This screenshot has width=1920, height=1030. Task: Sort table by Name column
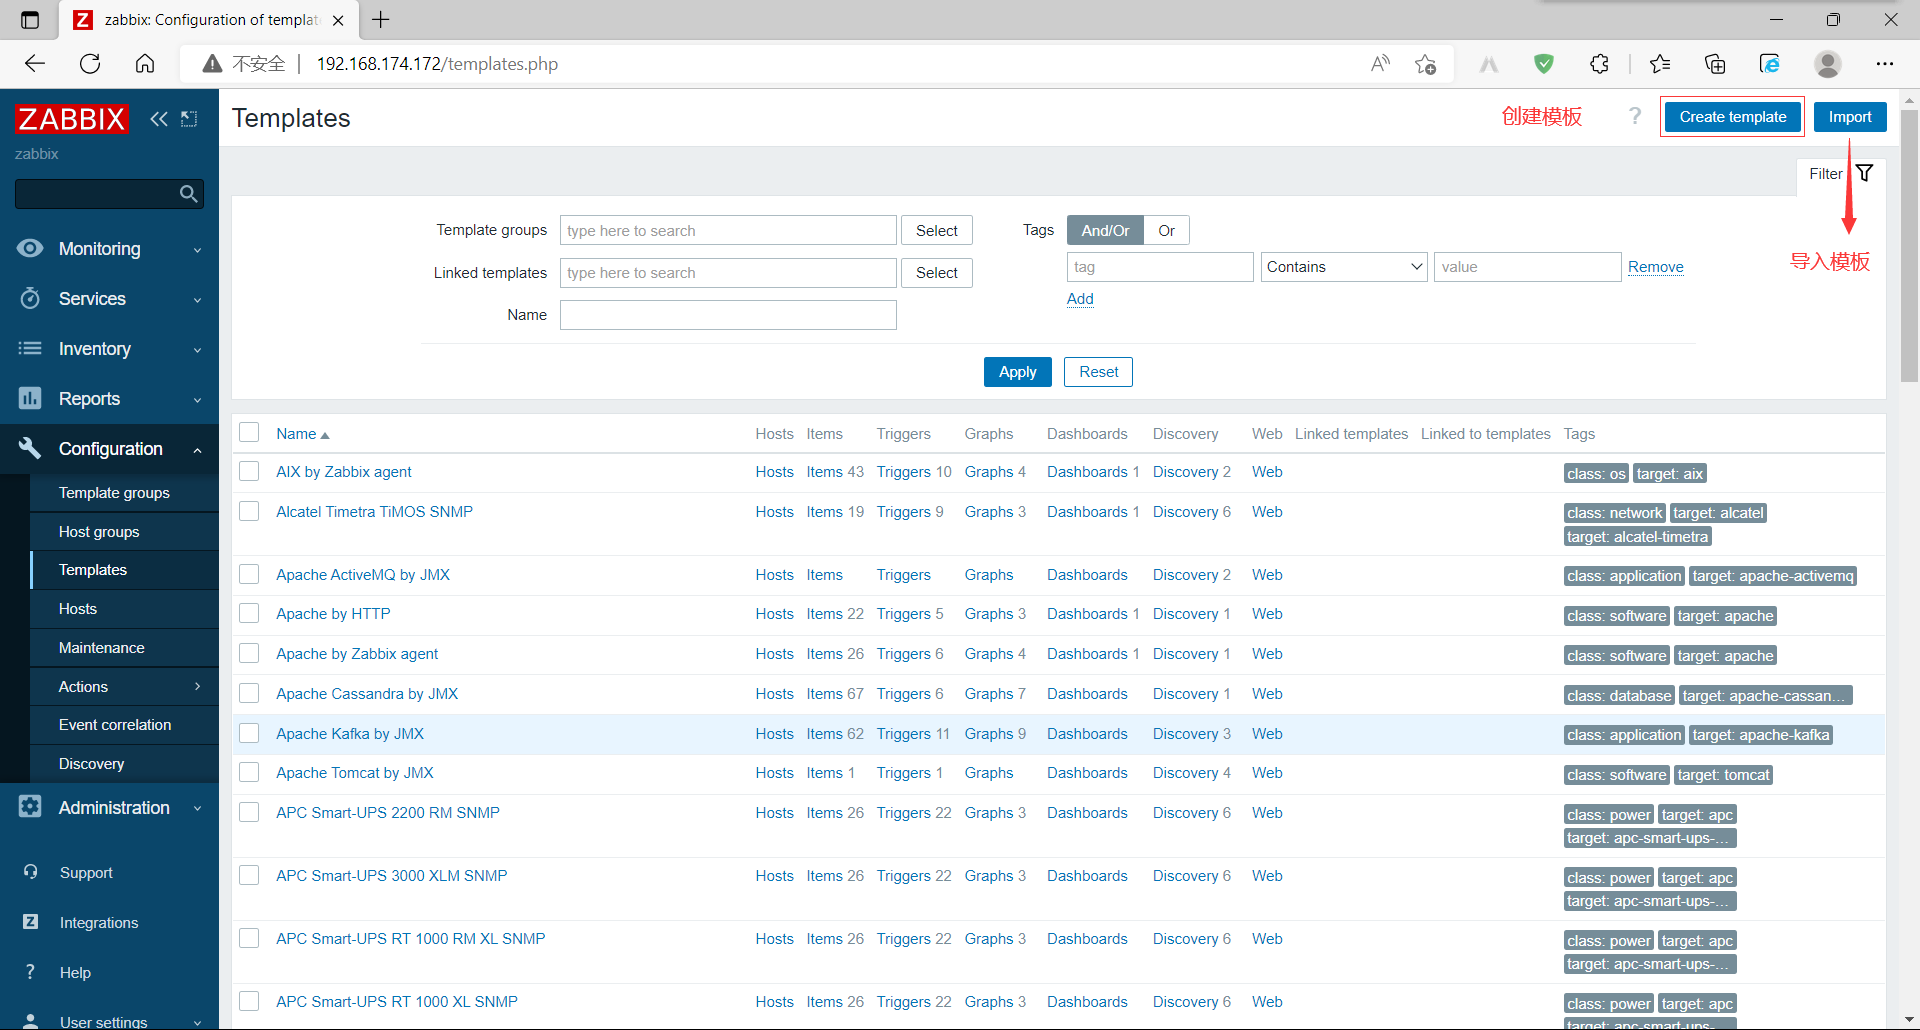click(x=302, y=433)
